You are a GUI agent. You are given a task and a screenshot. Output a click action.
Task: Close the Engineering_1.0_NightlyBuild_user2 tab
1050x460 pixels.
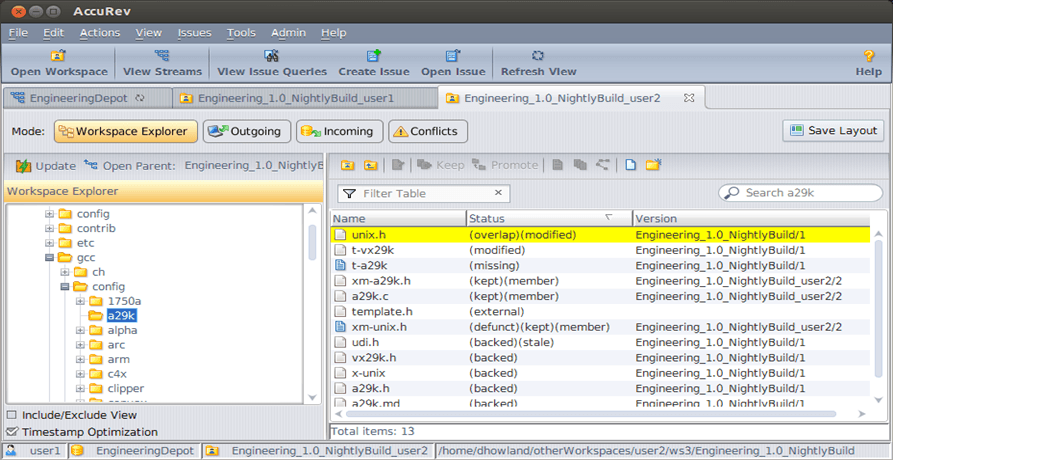tap(689, 98)
